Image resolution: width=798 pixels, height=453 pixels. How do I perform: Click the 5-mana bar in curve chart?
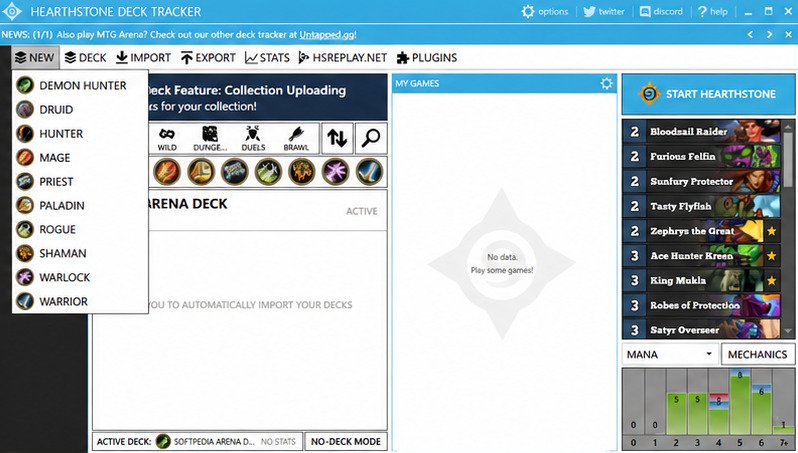[740, 402]
